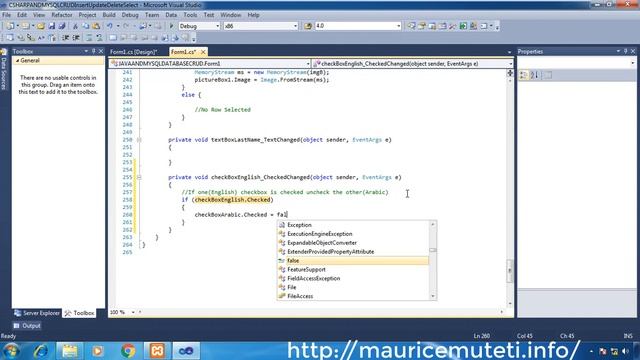
Task: Open the JAVAANDMYSQLDATABASECRUD.Form1 class dropdown
Action: click(x=308, y=64)
